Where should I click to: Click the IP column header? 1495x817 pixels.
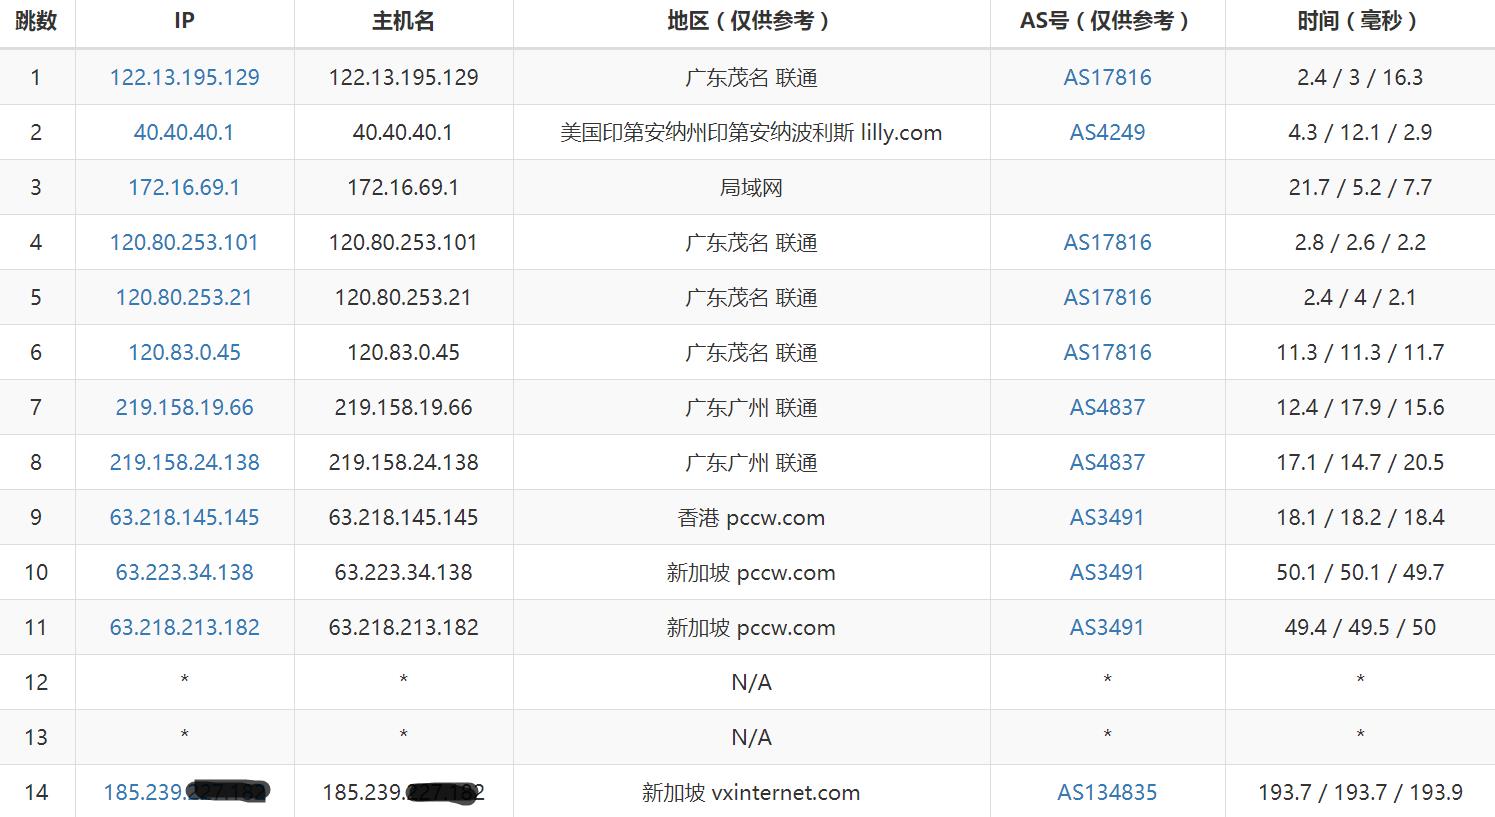click(x=184, y=21)
